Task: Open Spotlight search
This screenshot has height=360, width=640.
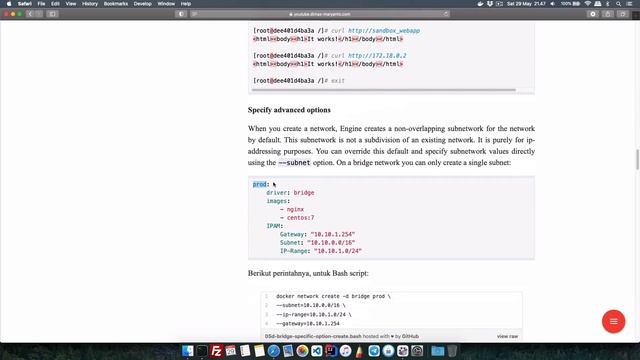Action: tap(619, 4)
